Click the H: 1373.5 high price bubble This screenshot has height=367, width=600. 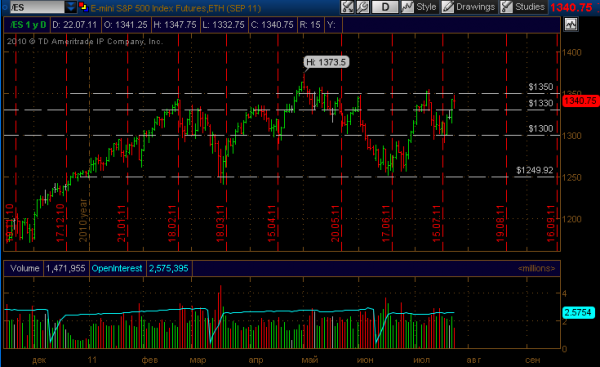coord(326,62)
